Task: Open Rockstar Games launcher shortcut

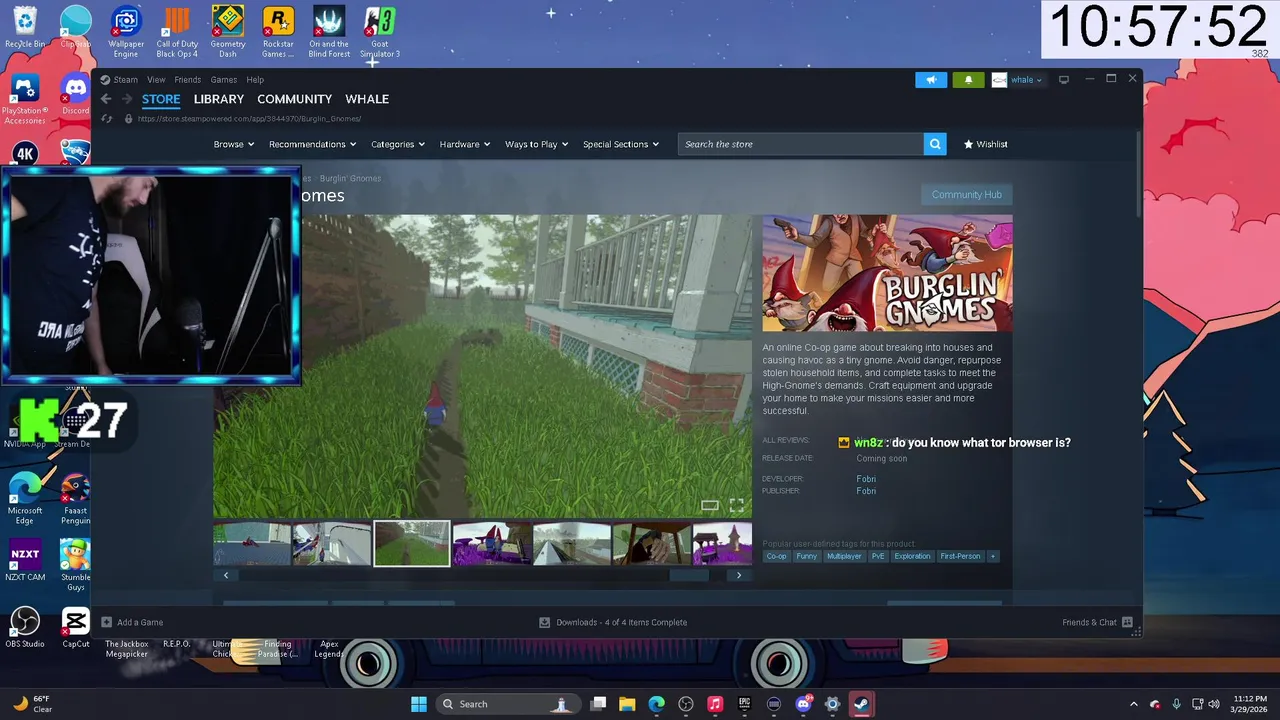Action: [x=278, y=32]
